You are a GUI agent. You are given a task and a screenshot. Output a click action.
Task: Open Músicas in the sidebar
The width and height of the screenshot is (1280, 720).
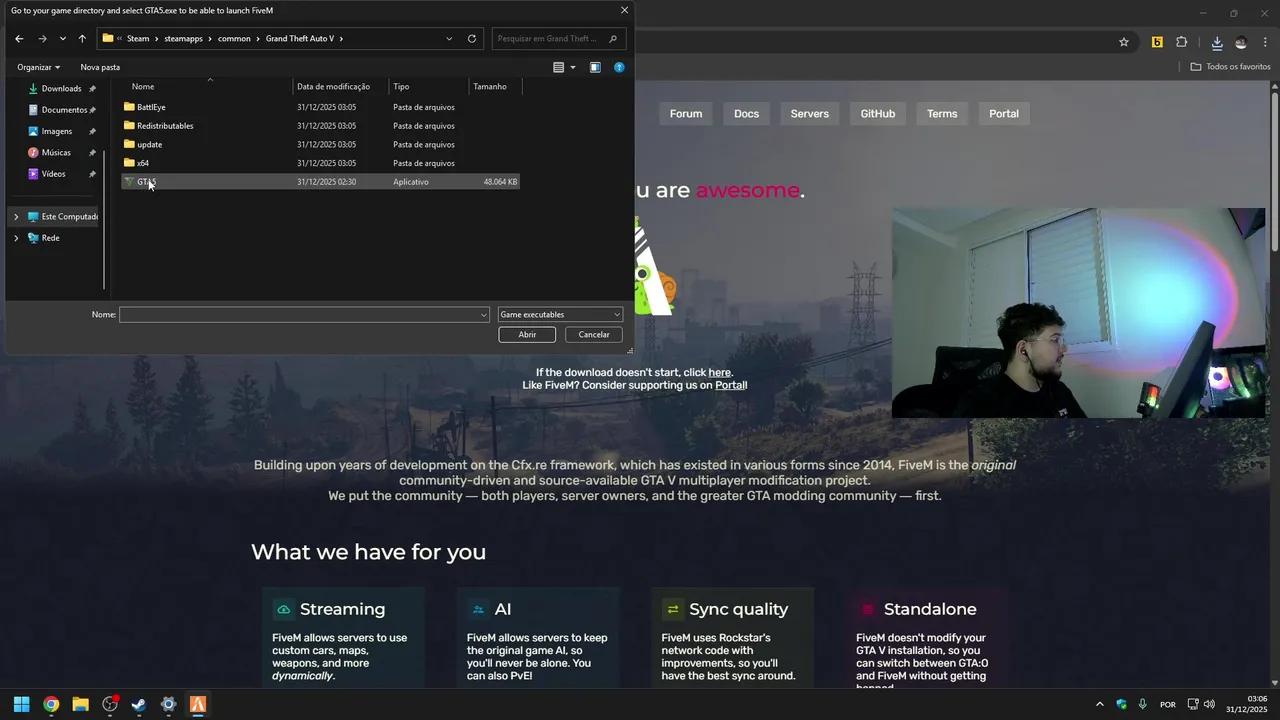pos(56,152)
